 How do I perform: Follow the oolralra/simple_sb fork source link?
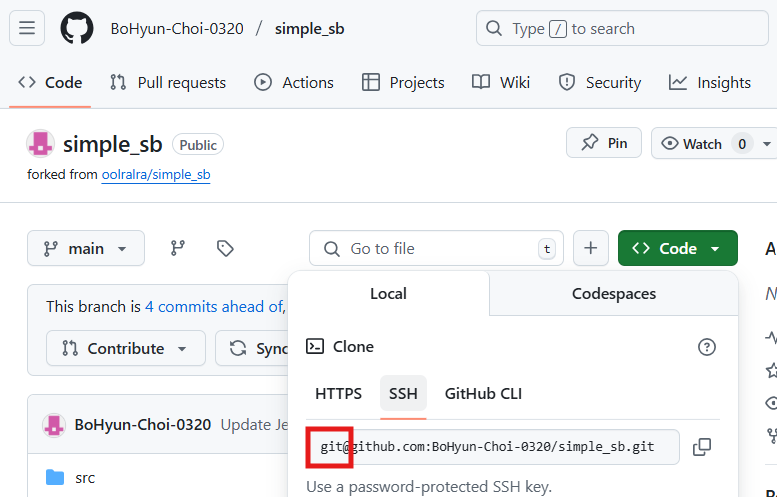[x=156, y=174]
